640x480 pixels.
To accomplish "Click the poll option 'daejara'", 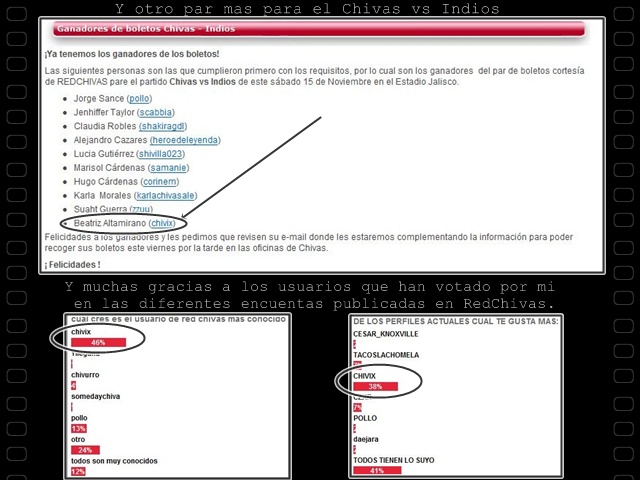I will 366,440.
